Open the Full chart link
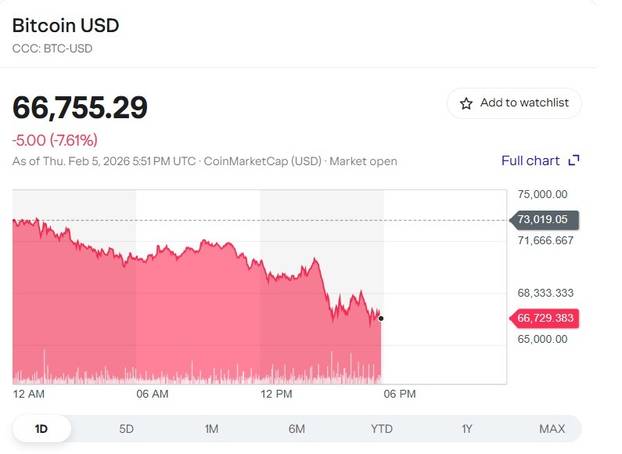Viewport: 622px width, 454px height. (530, 161)
